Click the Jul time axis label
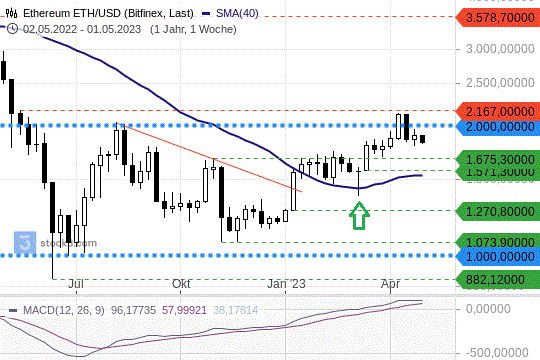540x360 pixels. (76, 284)
